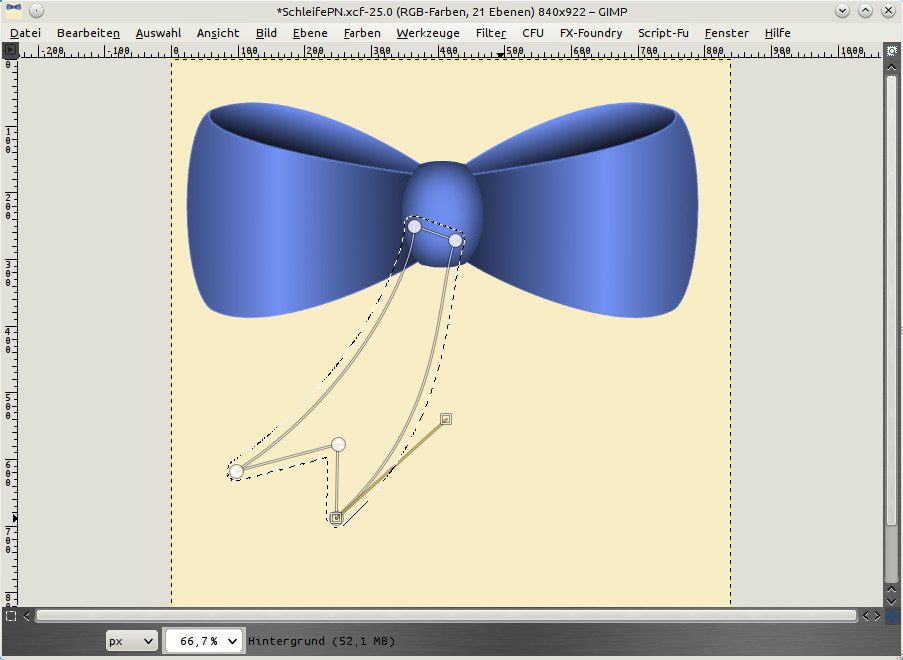Click the leftmost path anchor at ribbon tip
The width and height of the screenshot is (903, 660).
point(236,471)
